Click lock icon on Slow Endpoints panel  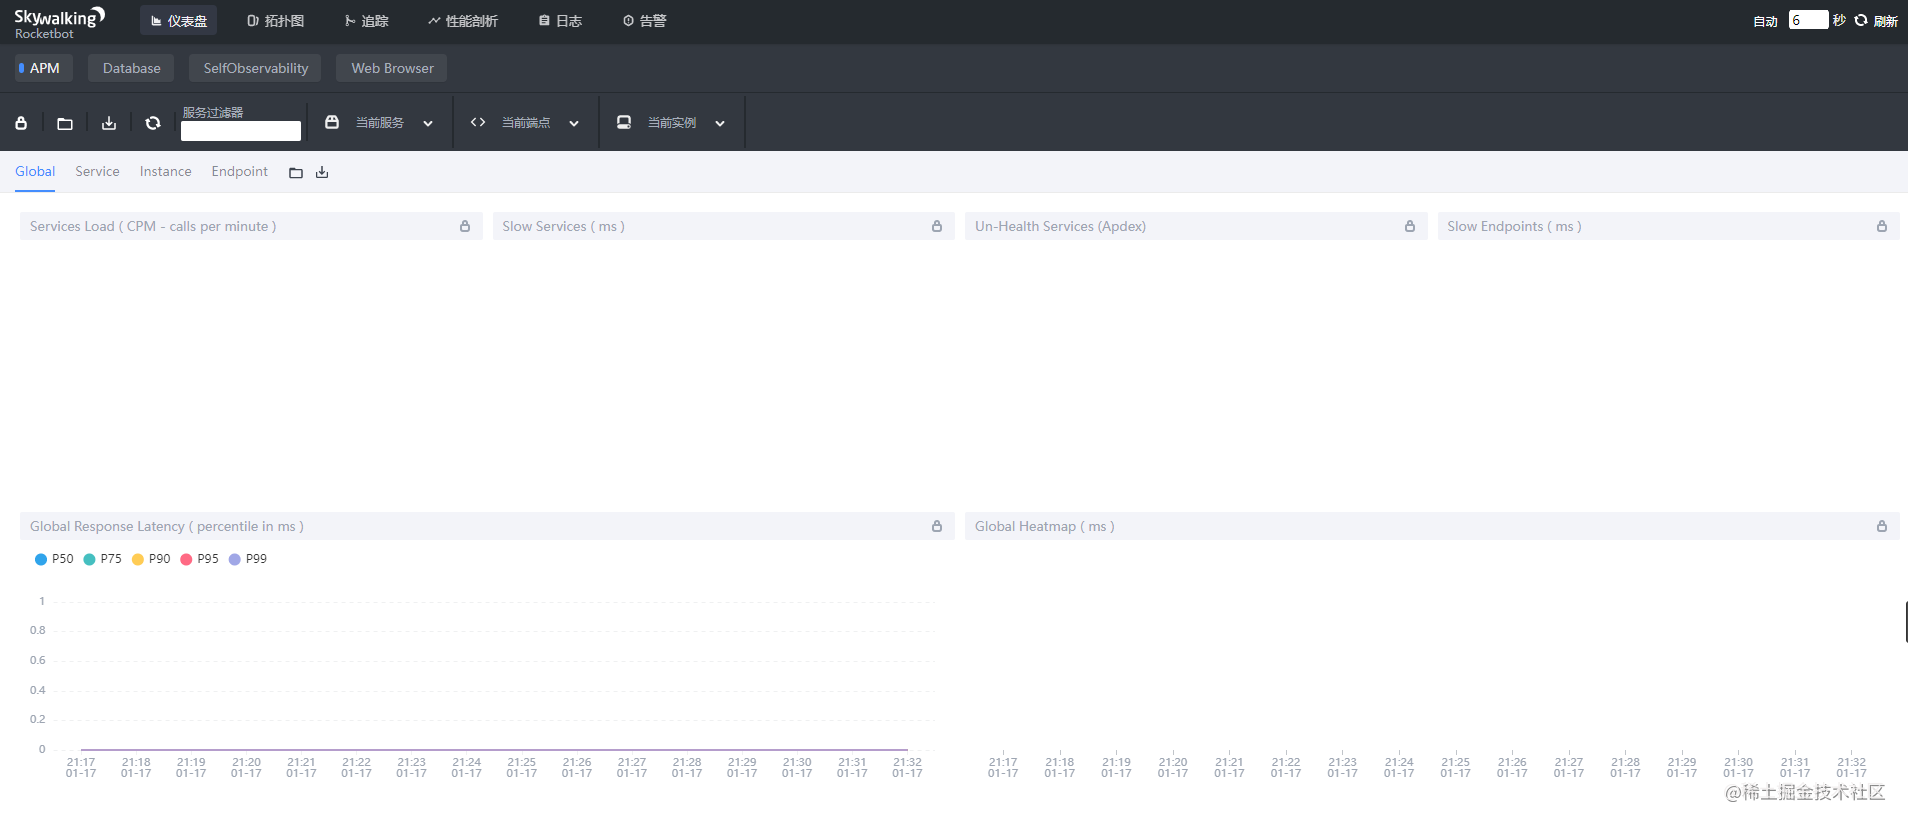[x=1882, y=226]
